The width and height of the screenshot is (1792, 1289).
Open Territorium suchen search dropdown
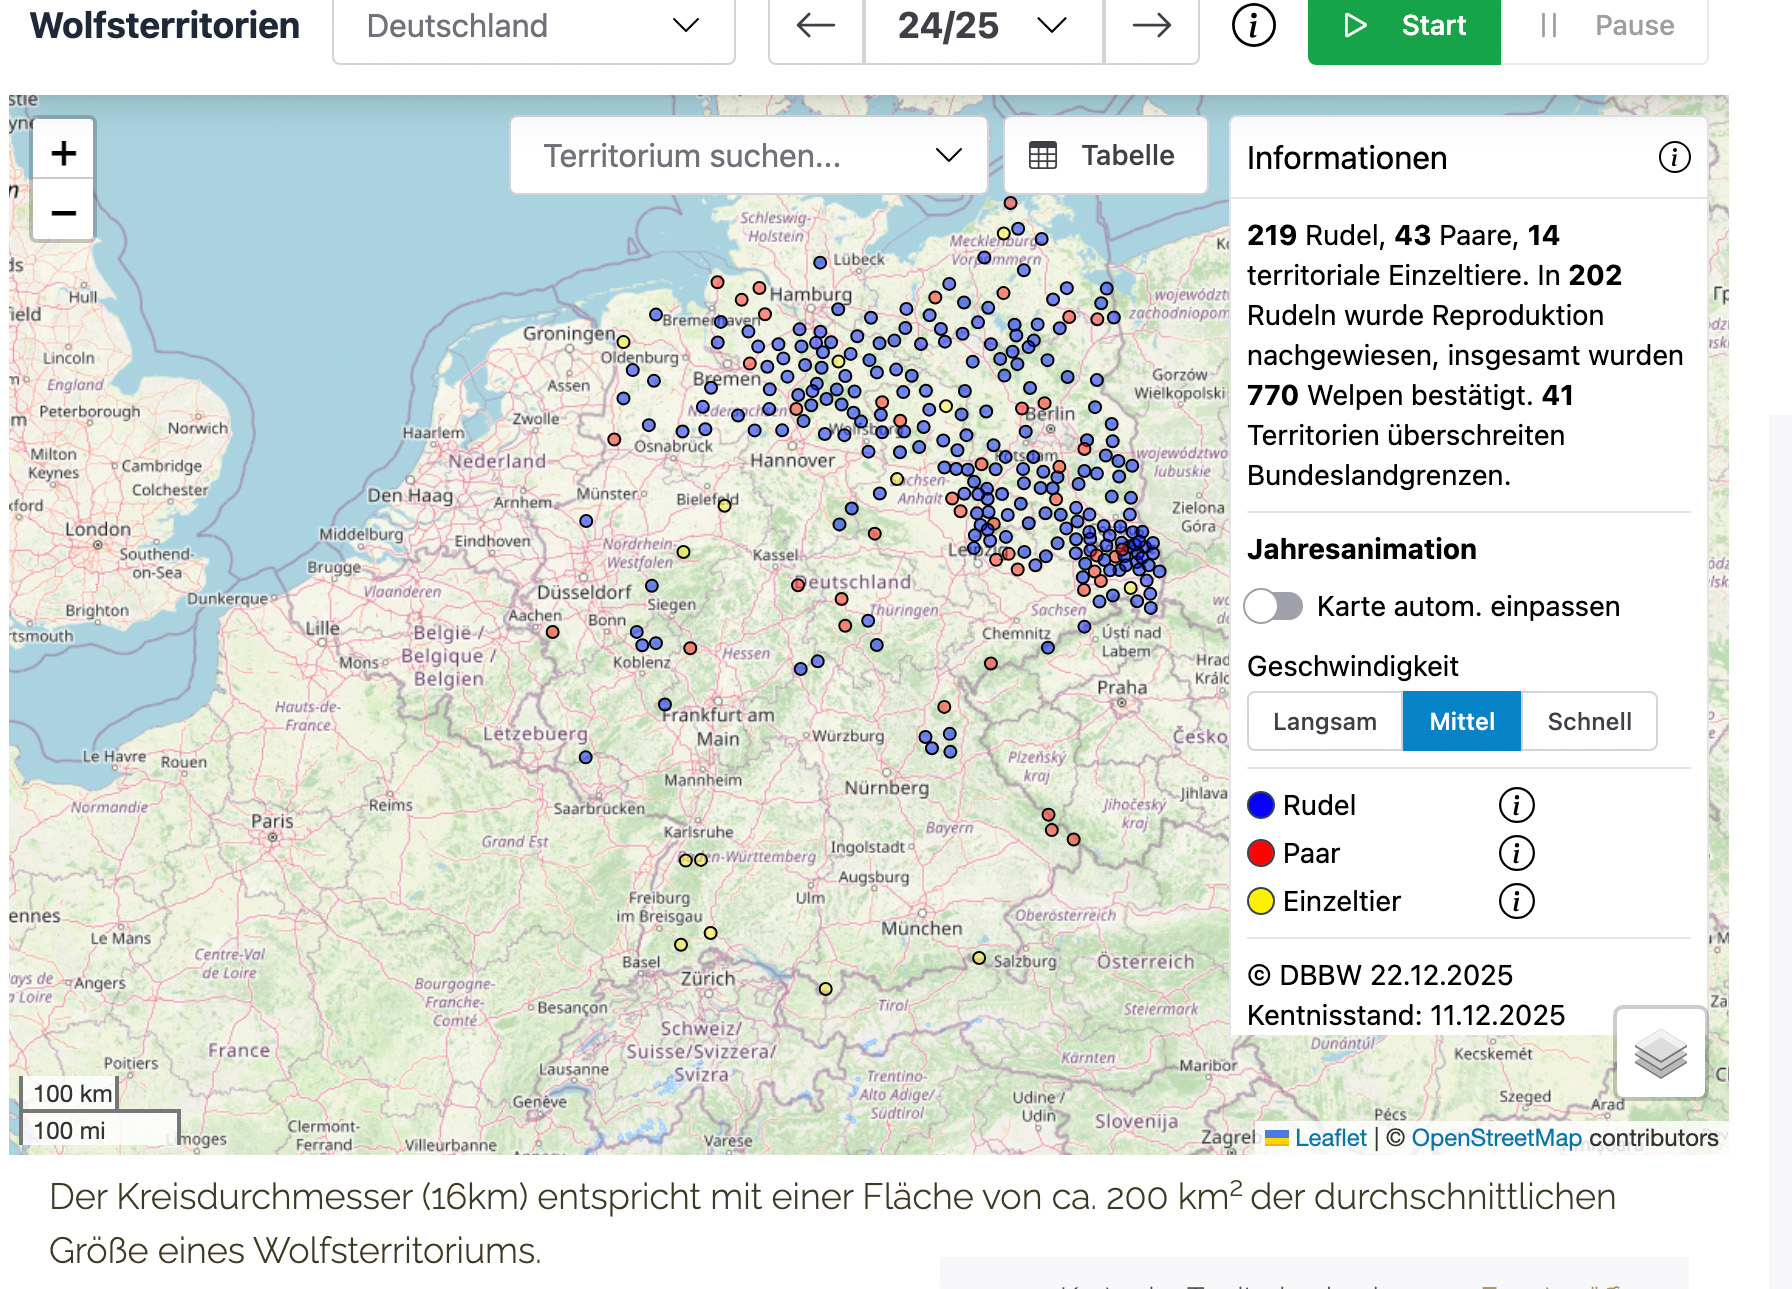748,155
